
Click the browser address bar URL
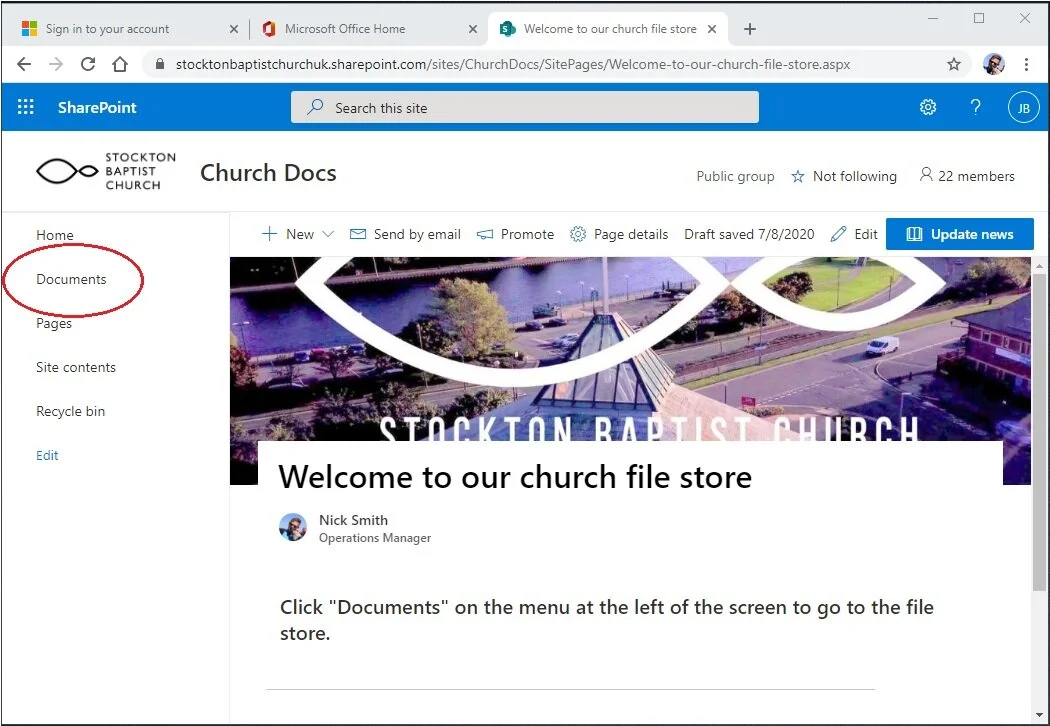click(513, 64)
